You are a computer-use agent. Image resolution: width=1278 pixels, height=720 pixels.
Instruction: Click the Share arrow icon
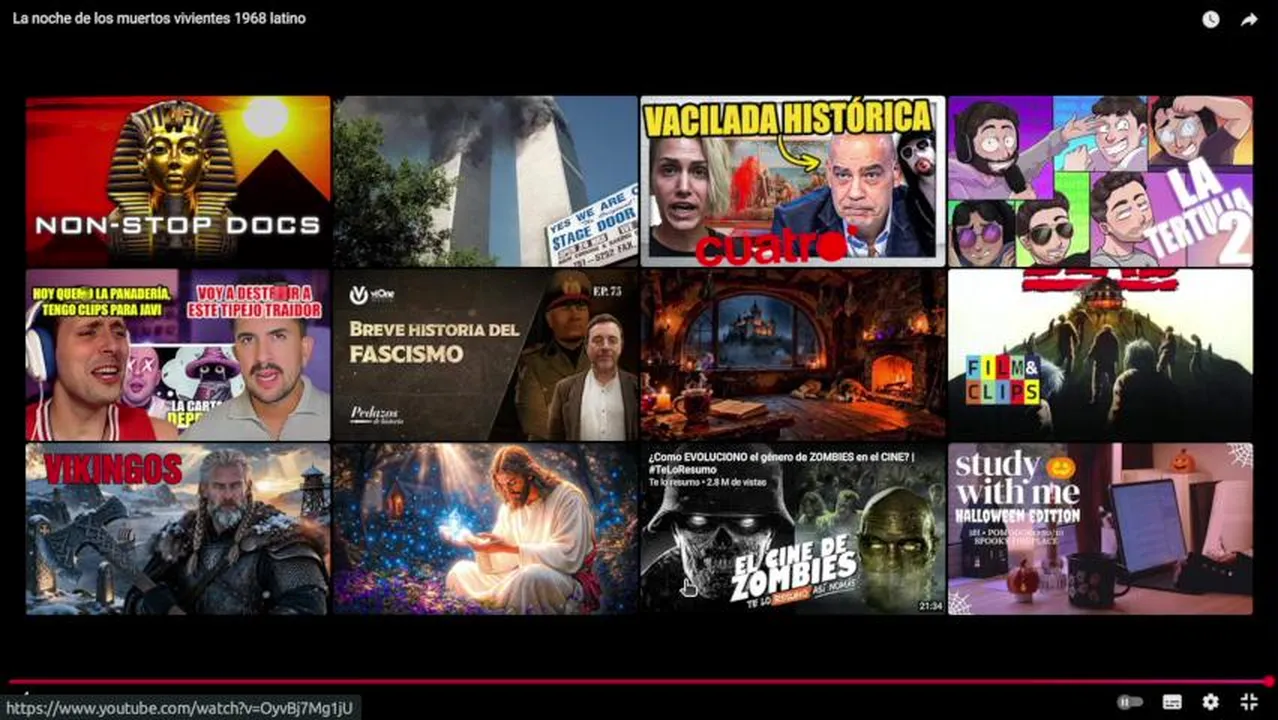click(x=1249, y=19)
